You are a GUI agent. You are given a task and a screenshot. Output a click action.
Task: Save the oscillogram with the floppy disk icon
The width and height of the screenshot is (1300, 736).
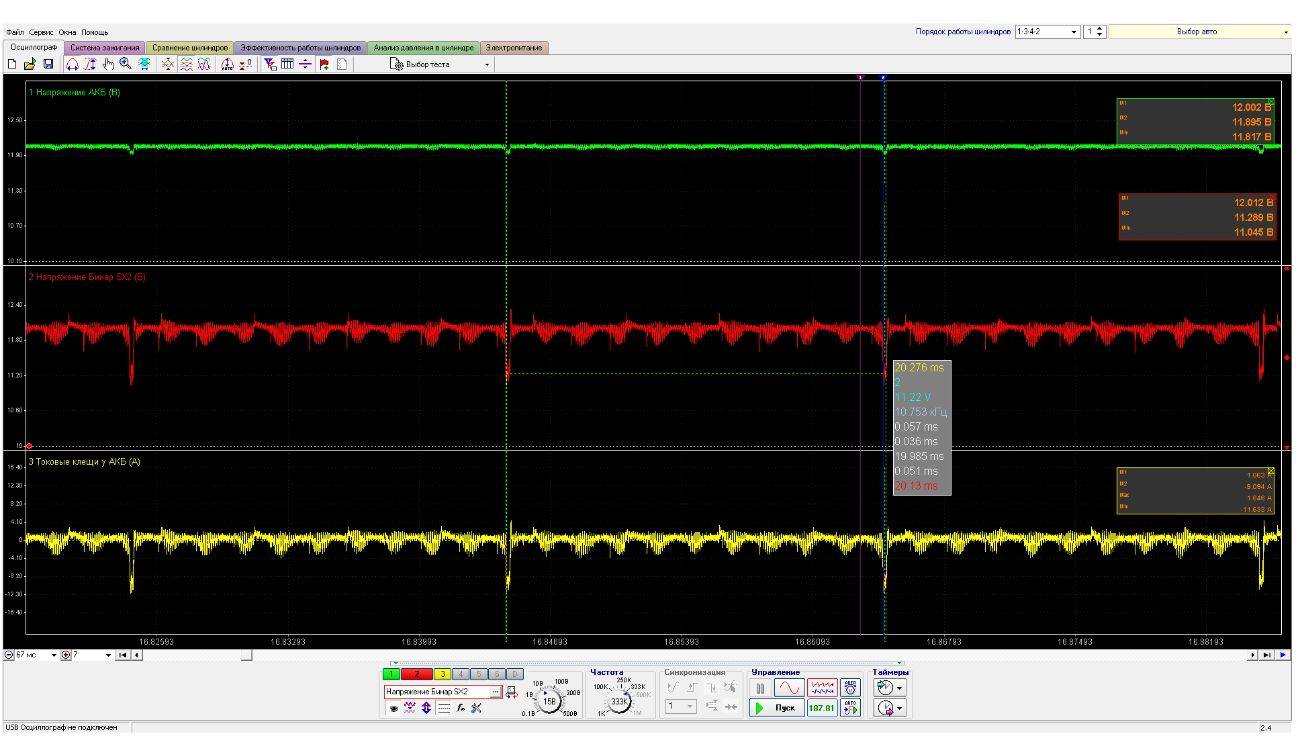click(x=47, y=64)
